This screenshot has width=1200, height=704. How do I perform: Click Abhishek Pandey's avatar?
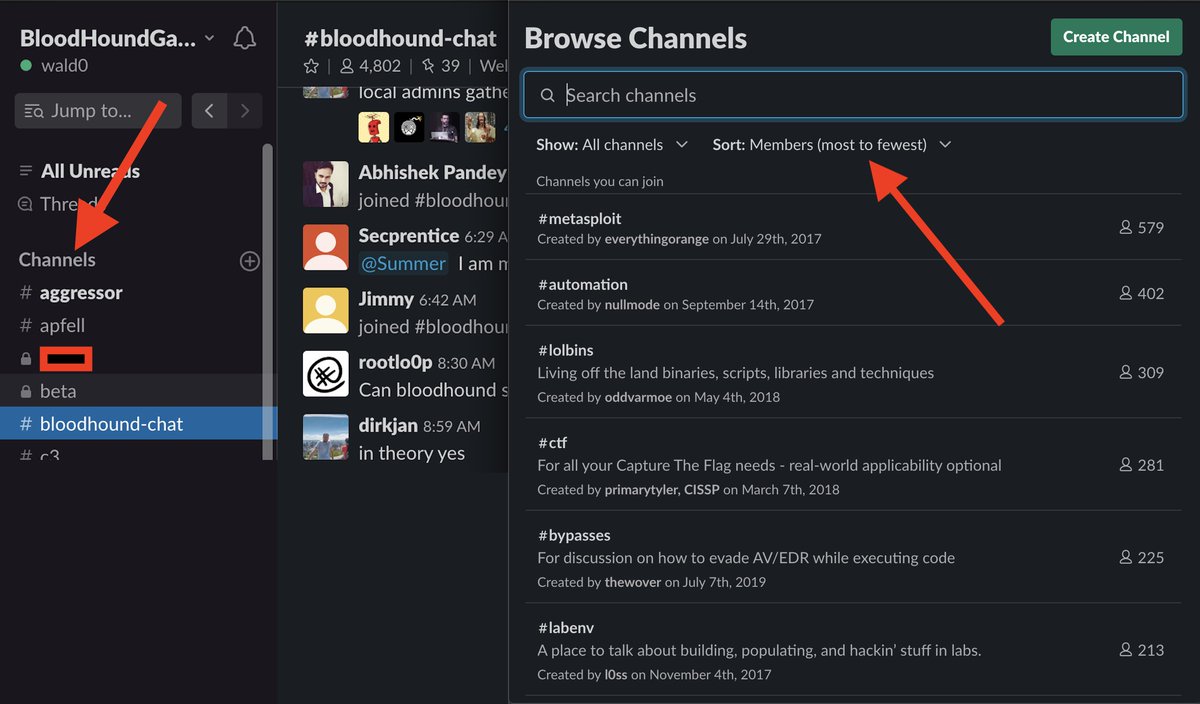[x=325, y=184]
